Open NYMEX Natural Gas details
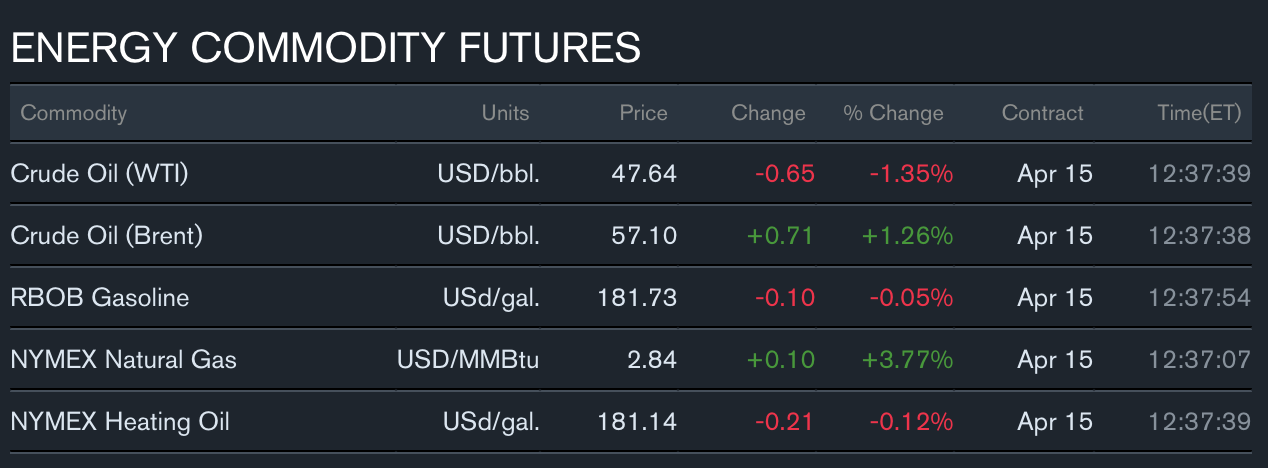1268x468 pixels. pyautogui.click(x=123, y=360)
